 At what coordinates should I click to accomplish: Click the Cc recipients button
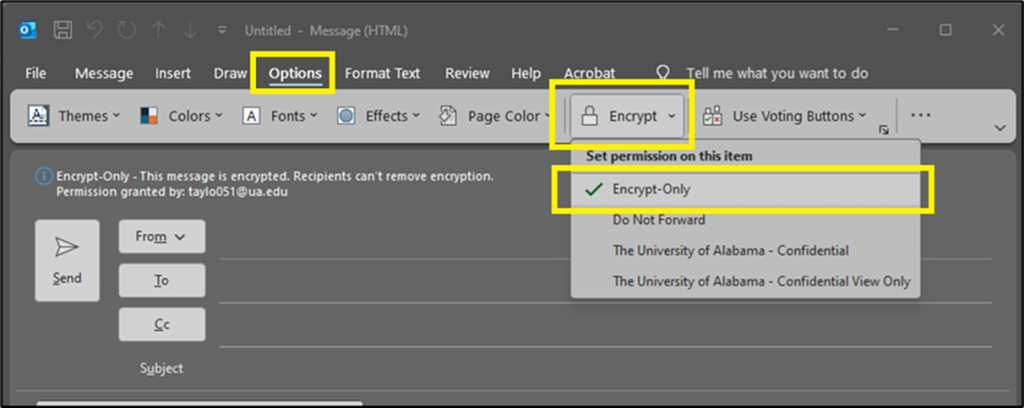point(161,325)
